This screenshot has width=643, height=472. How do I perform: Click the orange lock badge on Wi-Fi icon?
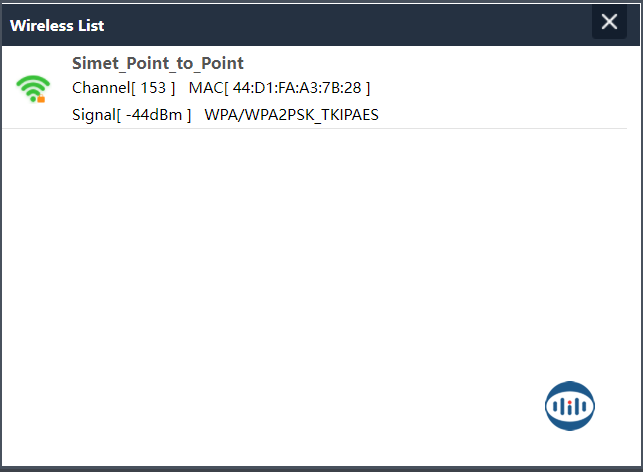tap(42, 99)
